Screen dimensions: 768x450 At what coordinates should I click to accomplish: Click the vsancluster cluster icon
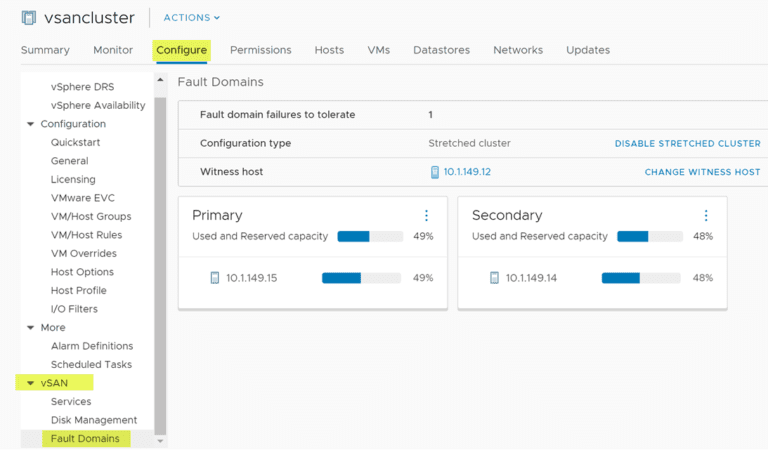coord(28,17)
